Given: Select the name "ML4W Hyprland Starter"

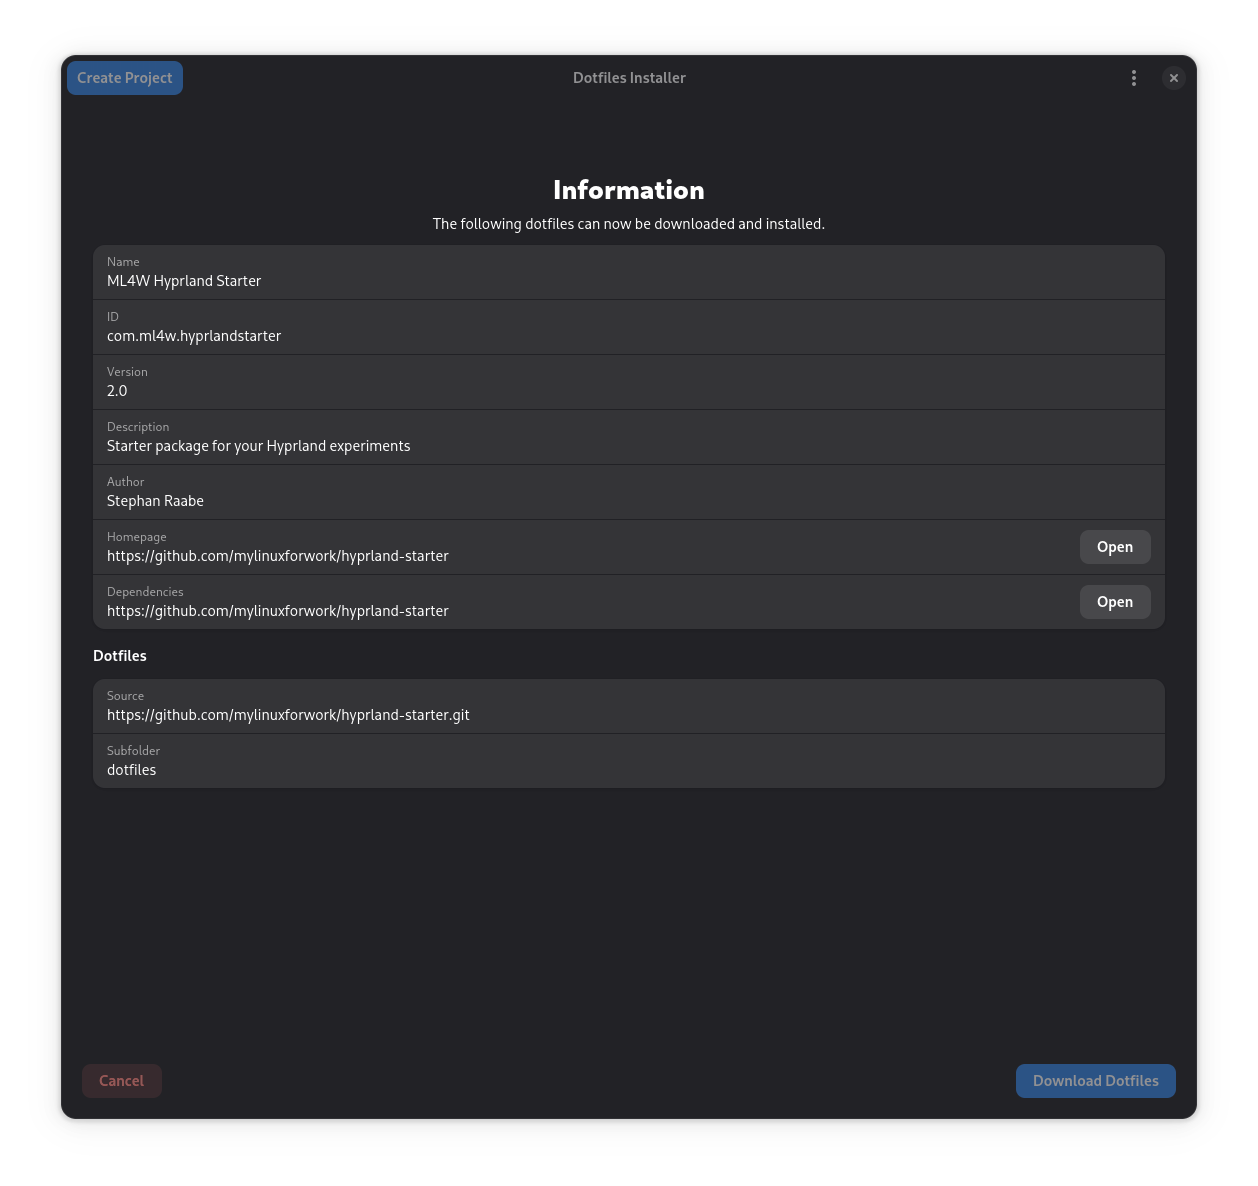Looking at the screenshot, I should pos(184,281).
